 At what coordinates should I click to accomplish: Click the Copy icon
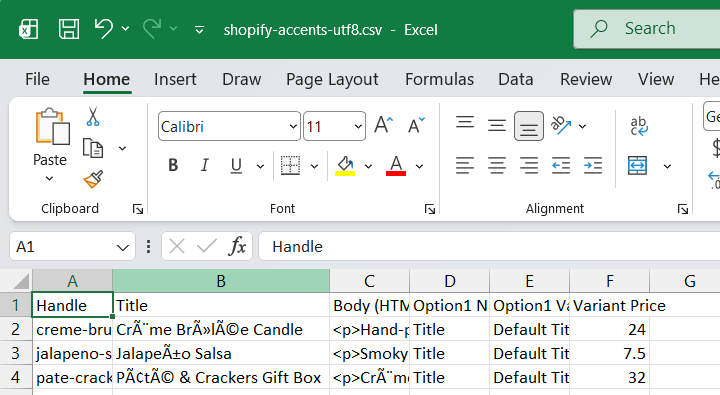(x=93, y=148)
